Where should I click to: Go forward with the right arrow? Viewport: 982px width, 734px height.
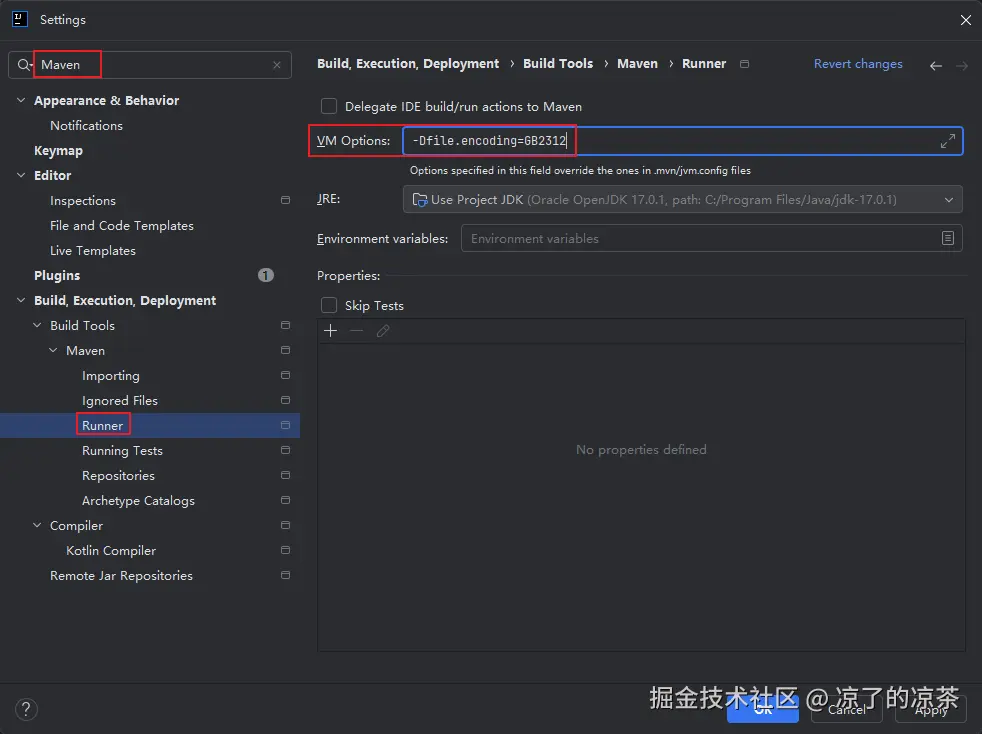click(x=962, y=66)
